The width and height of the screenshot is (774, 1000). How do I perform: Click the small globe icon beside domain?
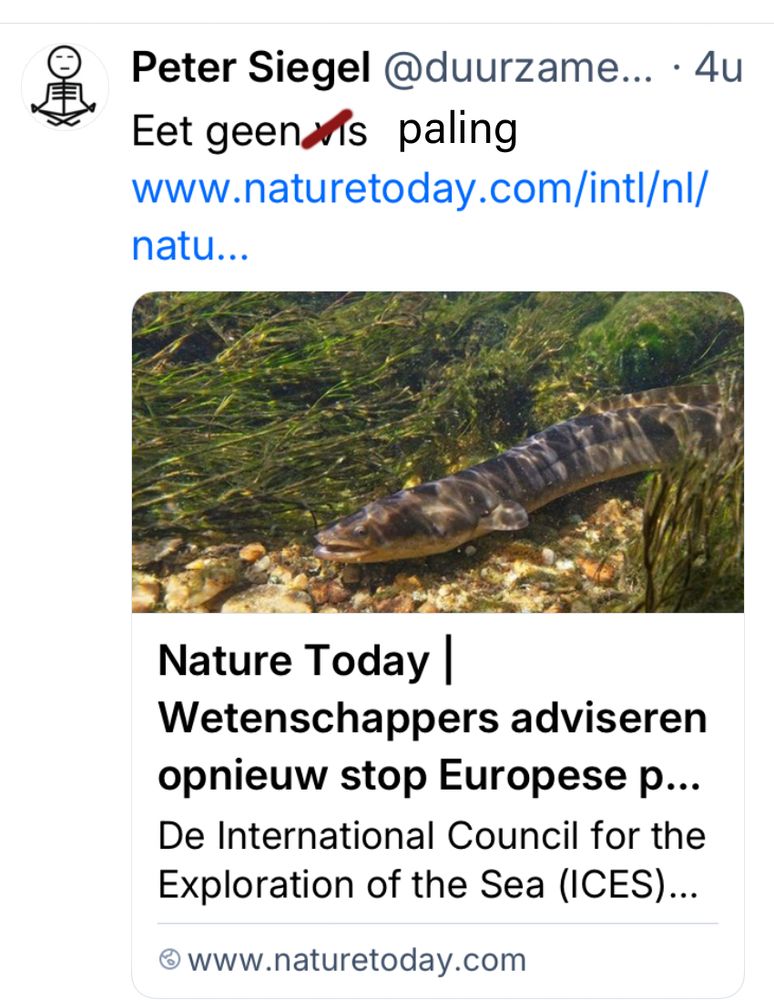point(170,960)
